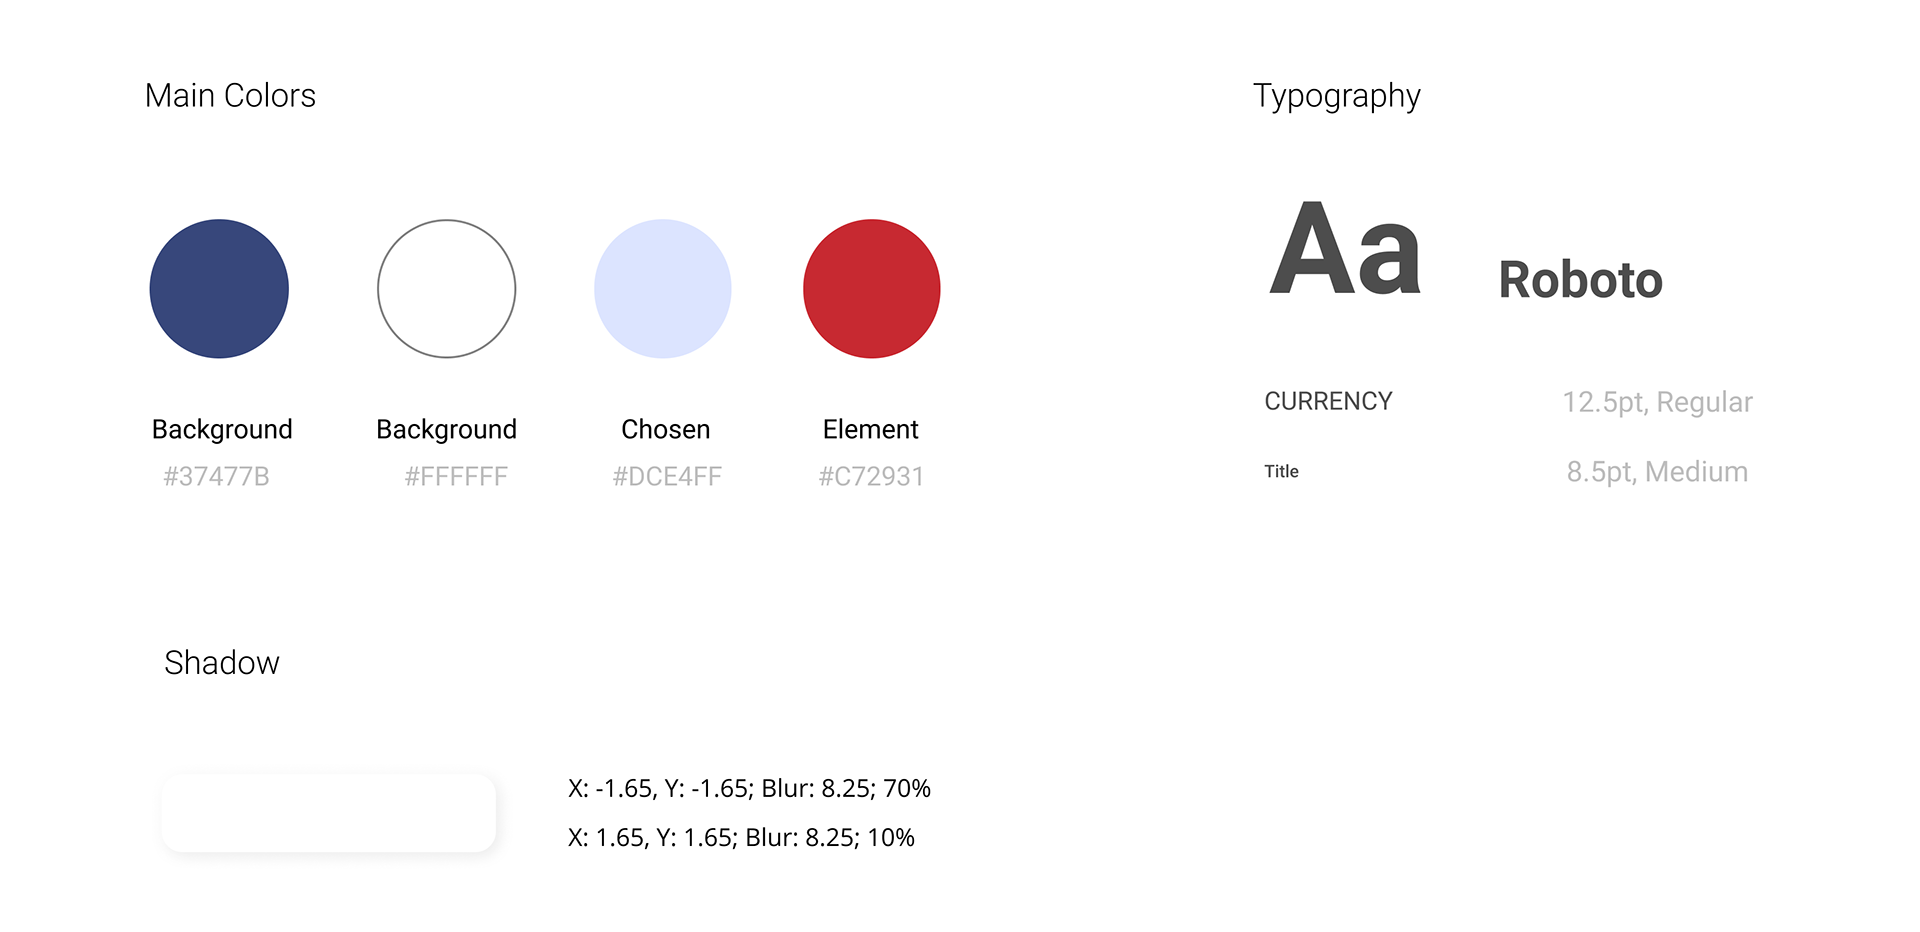Click the #37477B hex code text
The width and height of the screenshot is (1920, 932).
[216, 477]
